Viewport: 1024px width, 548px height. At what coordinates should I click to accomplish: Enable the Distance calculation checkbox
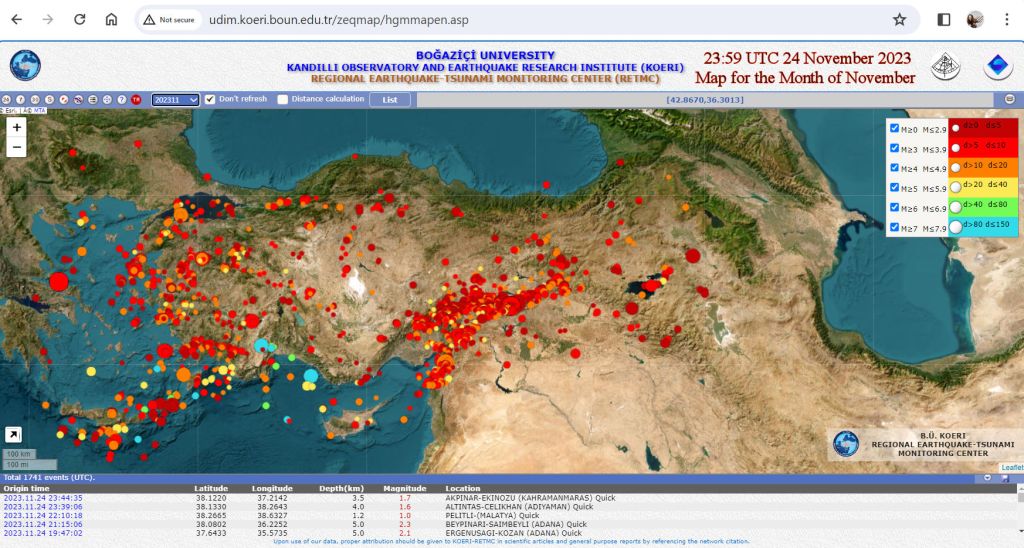[283, 99]
